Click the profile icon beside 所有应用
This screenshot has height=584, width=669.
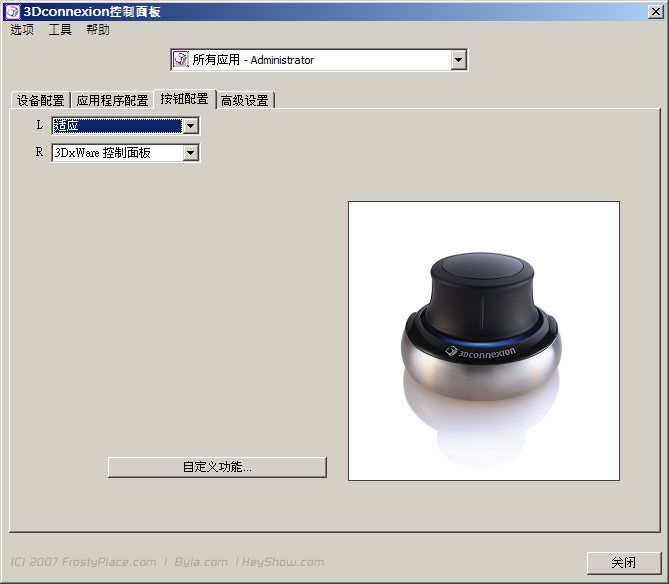pos(181,60)
